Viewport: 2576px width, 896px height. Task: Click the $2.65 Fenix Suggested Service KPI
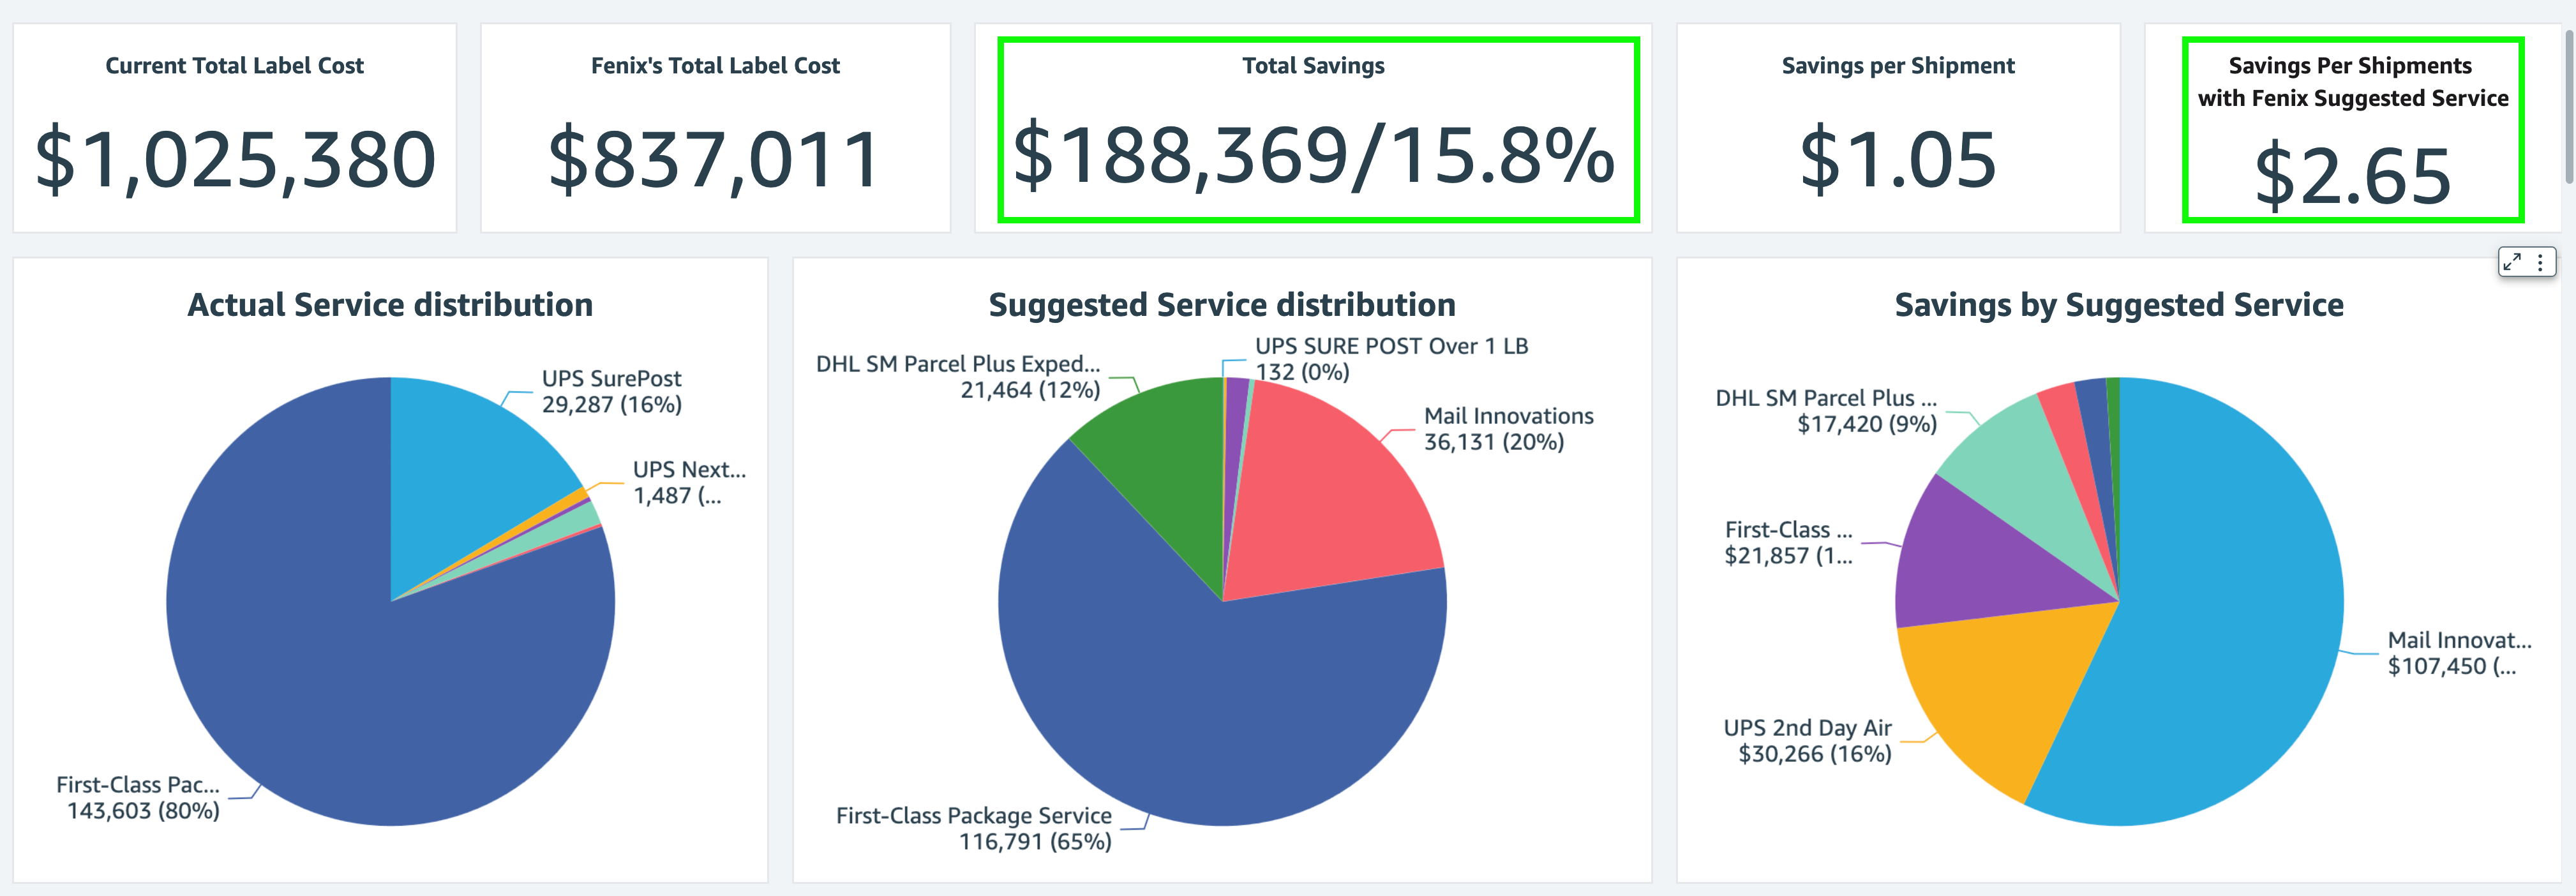tap(2352, 176)
